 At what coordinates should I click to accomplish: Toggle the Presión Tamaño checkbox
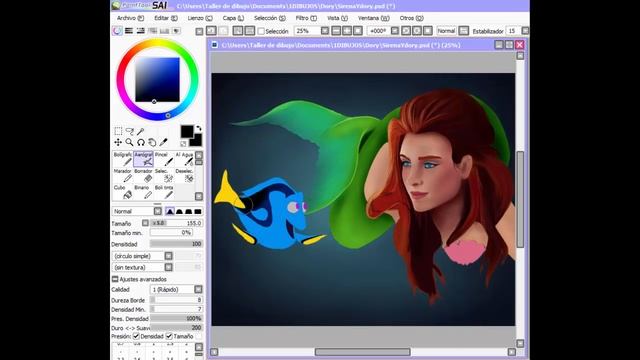(x=169, y=336)
